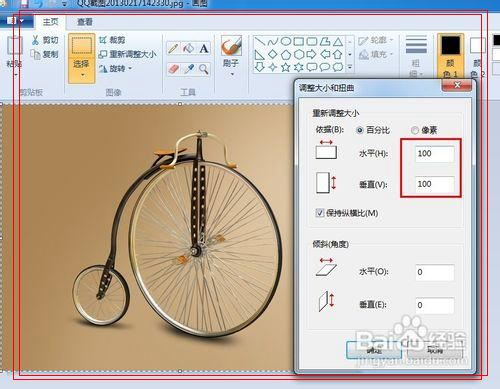Click 重新调整大小 resize button

(128, 54)
